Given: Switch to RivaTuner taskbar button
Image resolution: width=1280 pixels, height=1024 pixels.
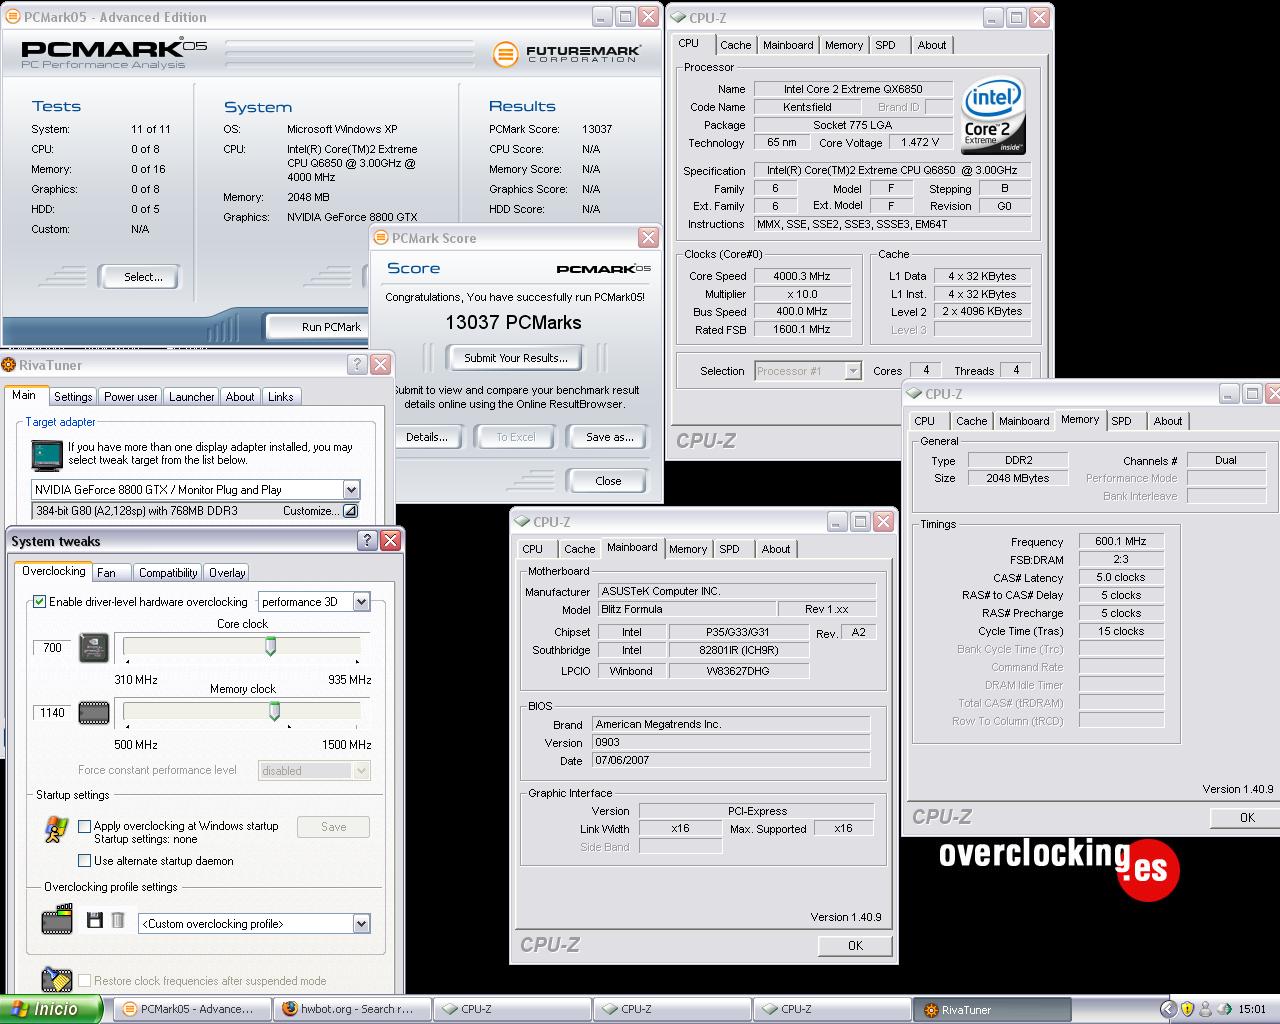Looking at the screenshot, I should [991, 1009].
